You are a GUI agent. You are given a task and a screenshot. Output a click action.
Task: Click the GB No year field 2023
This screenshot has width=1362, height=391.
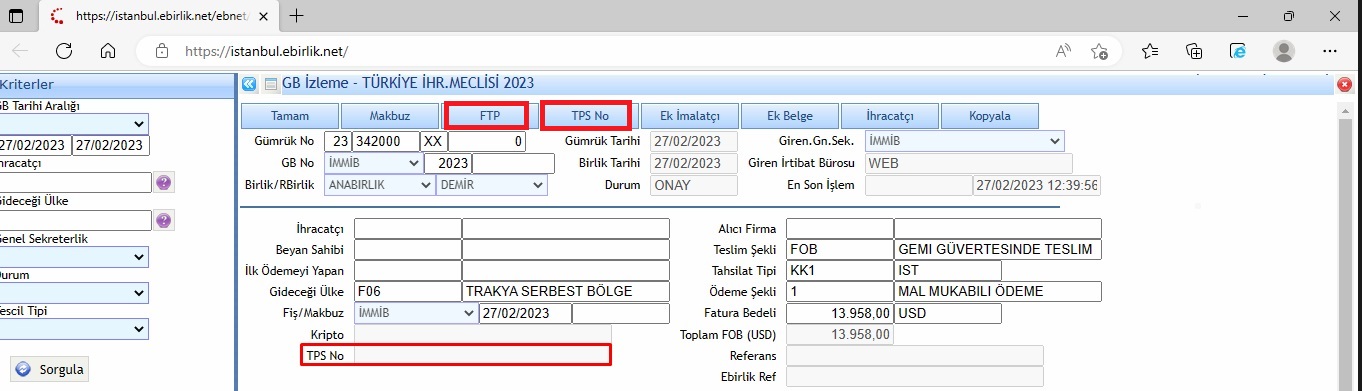pos(447,163)
